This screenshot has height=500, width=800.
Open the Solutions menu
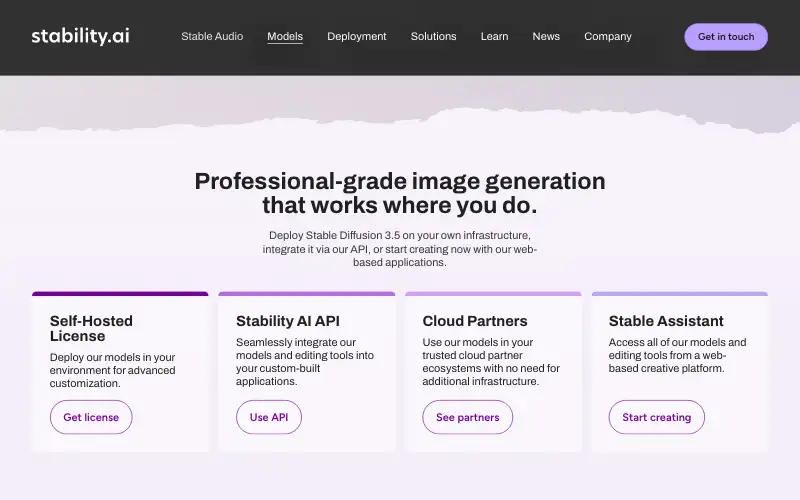[x=433, y=36]
